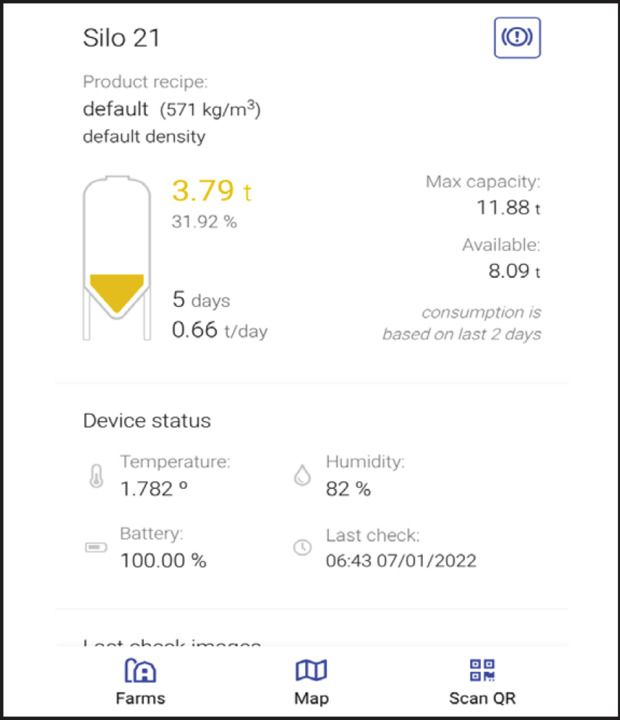Click the 3.79 t current weight value
The image size is (620, 720).
(204, 191)
